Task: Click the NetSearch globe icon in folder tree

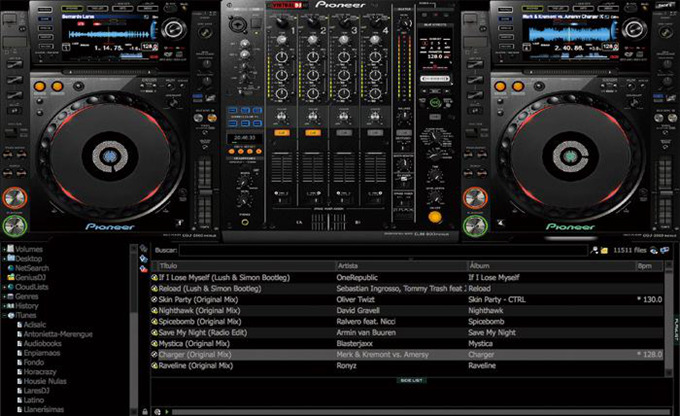Action: [11, 268]
